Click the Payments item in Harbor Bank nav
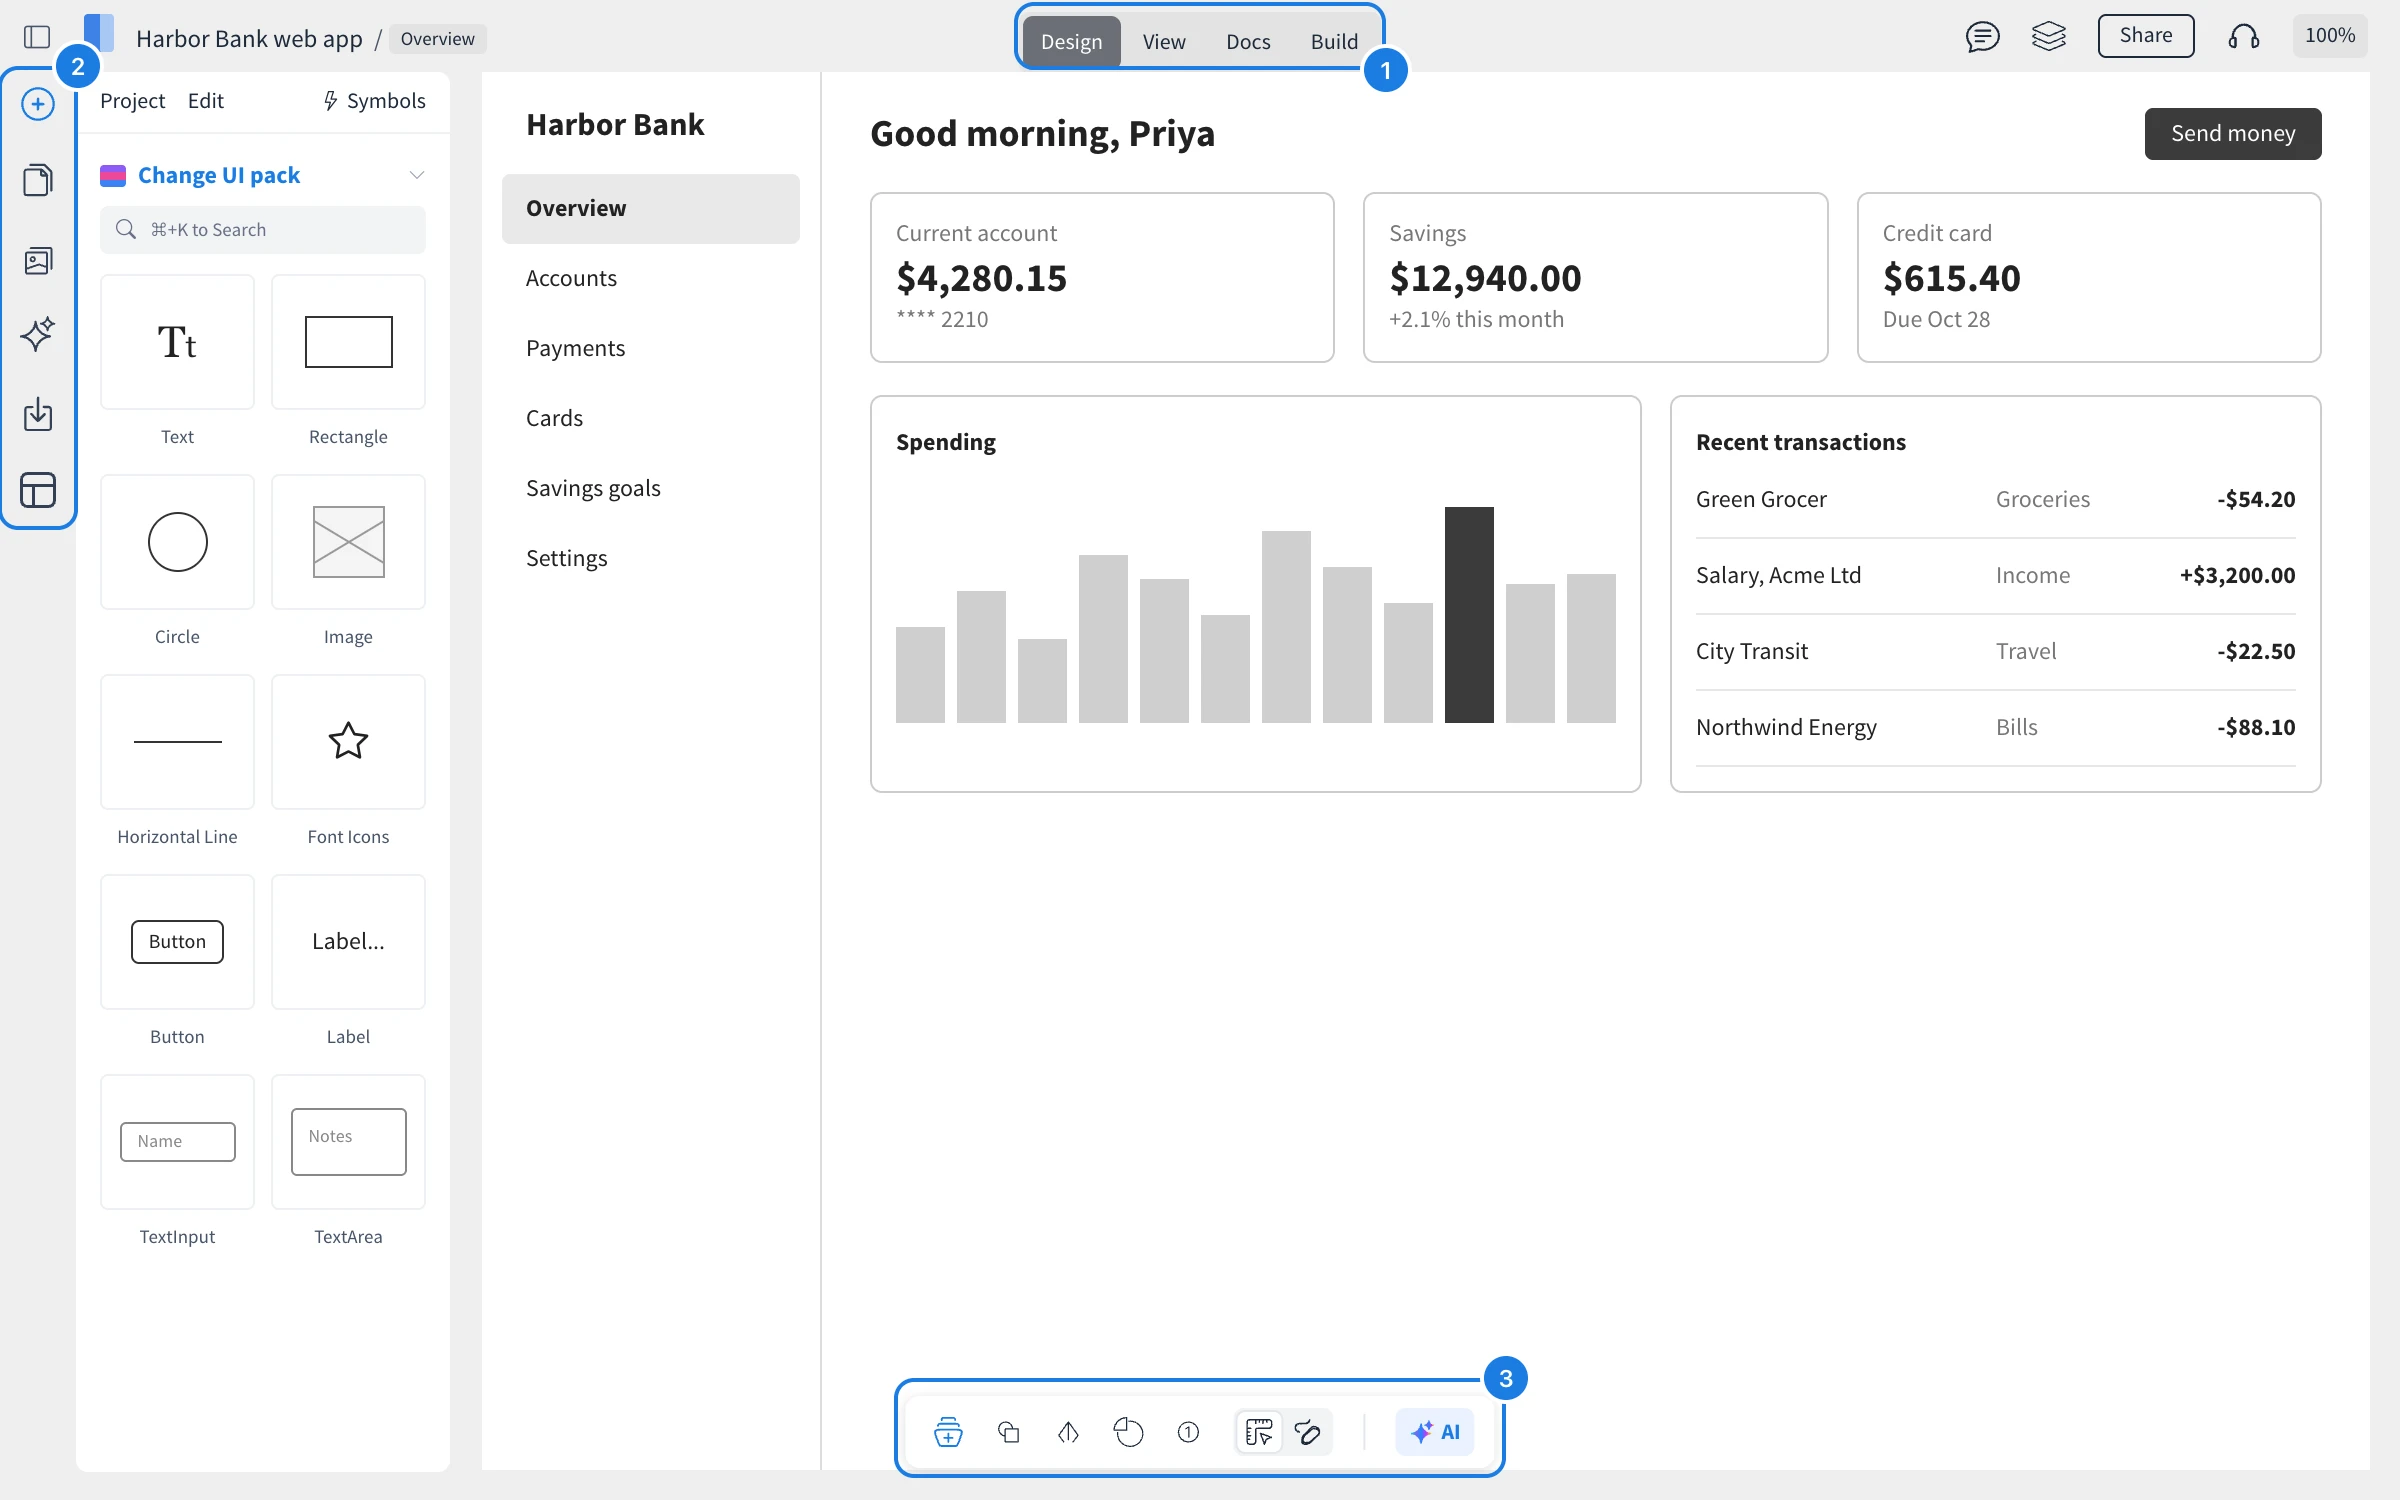 click(x=651, y=348)
